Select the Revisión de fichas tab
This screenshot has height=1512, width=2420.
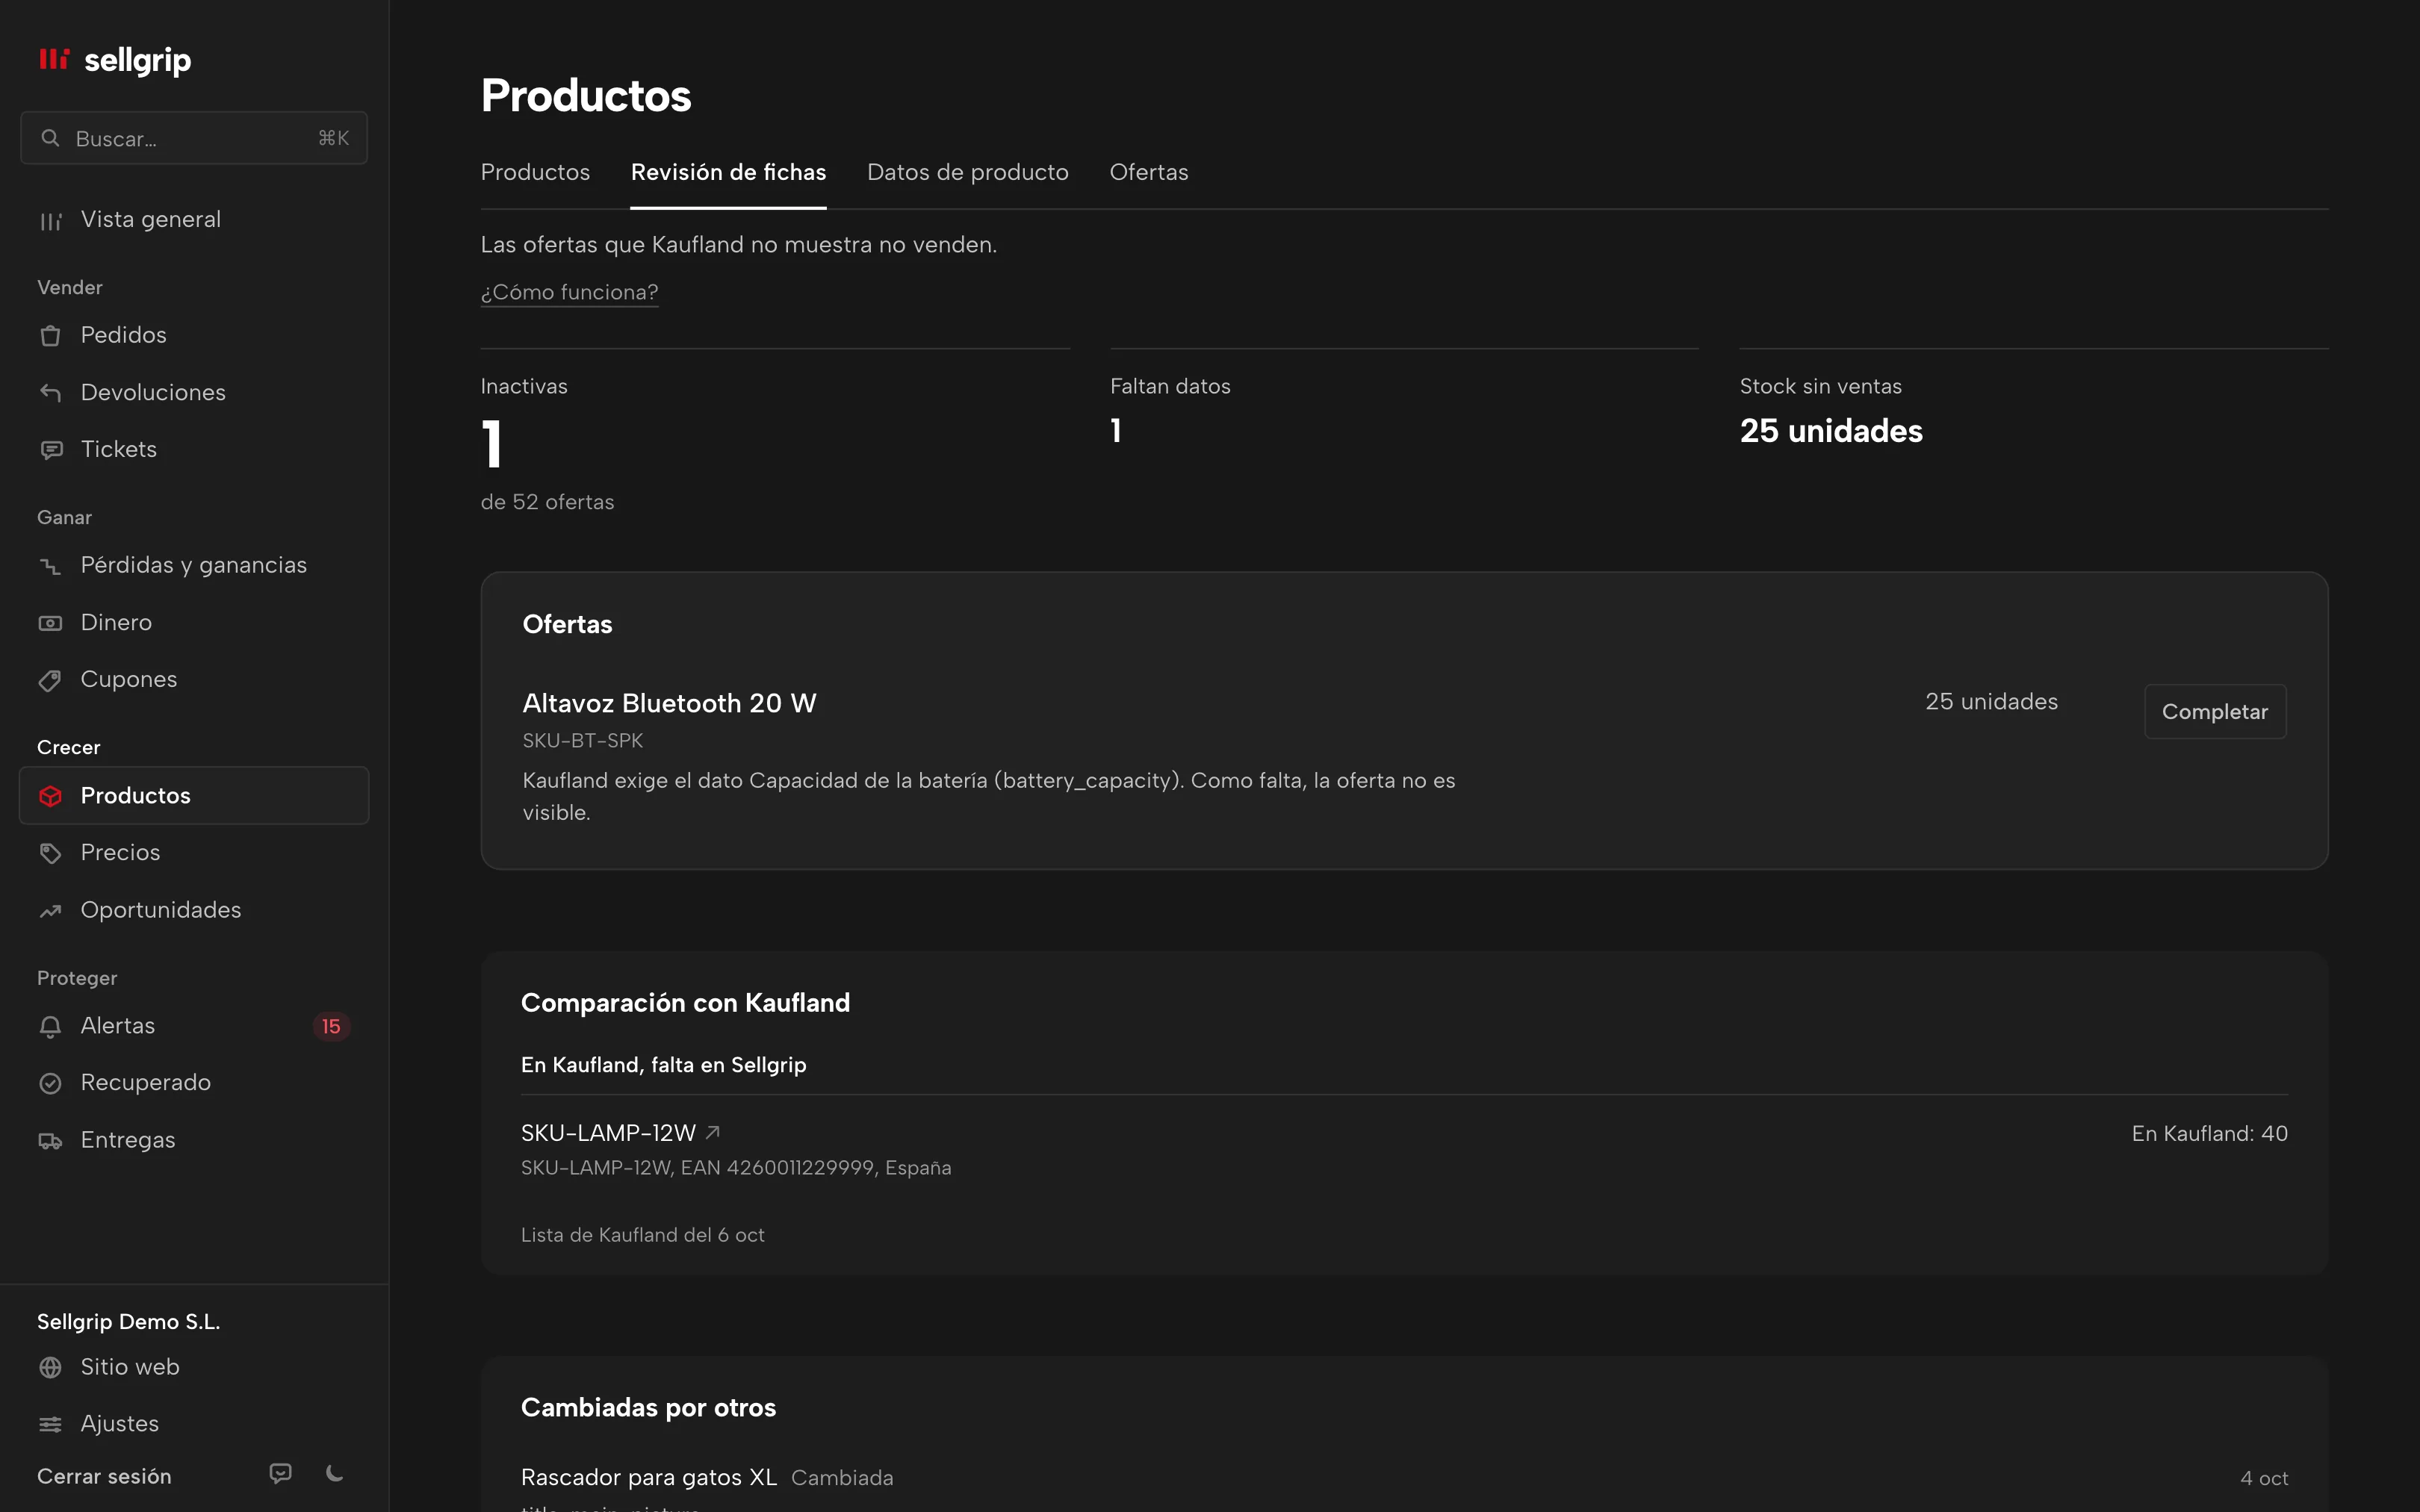point(728,172)
